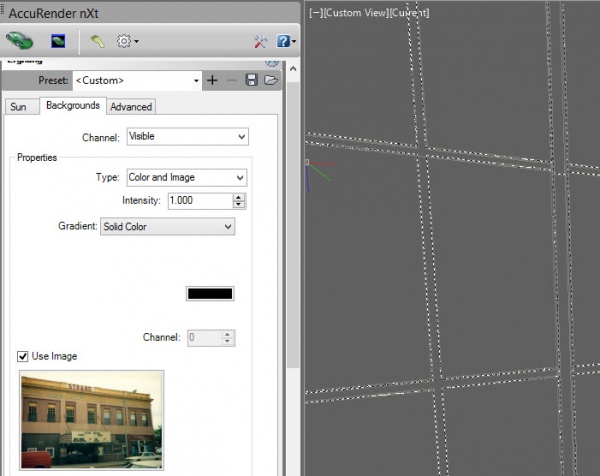Click the Intensity value field

click(198, 201)
